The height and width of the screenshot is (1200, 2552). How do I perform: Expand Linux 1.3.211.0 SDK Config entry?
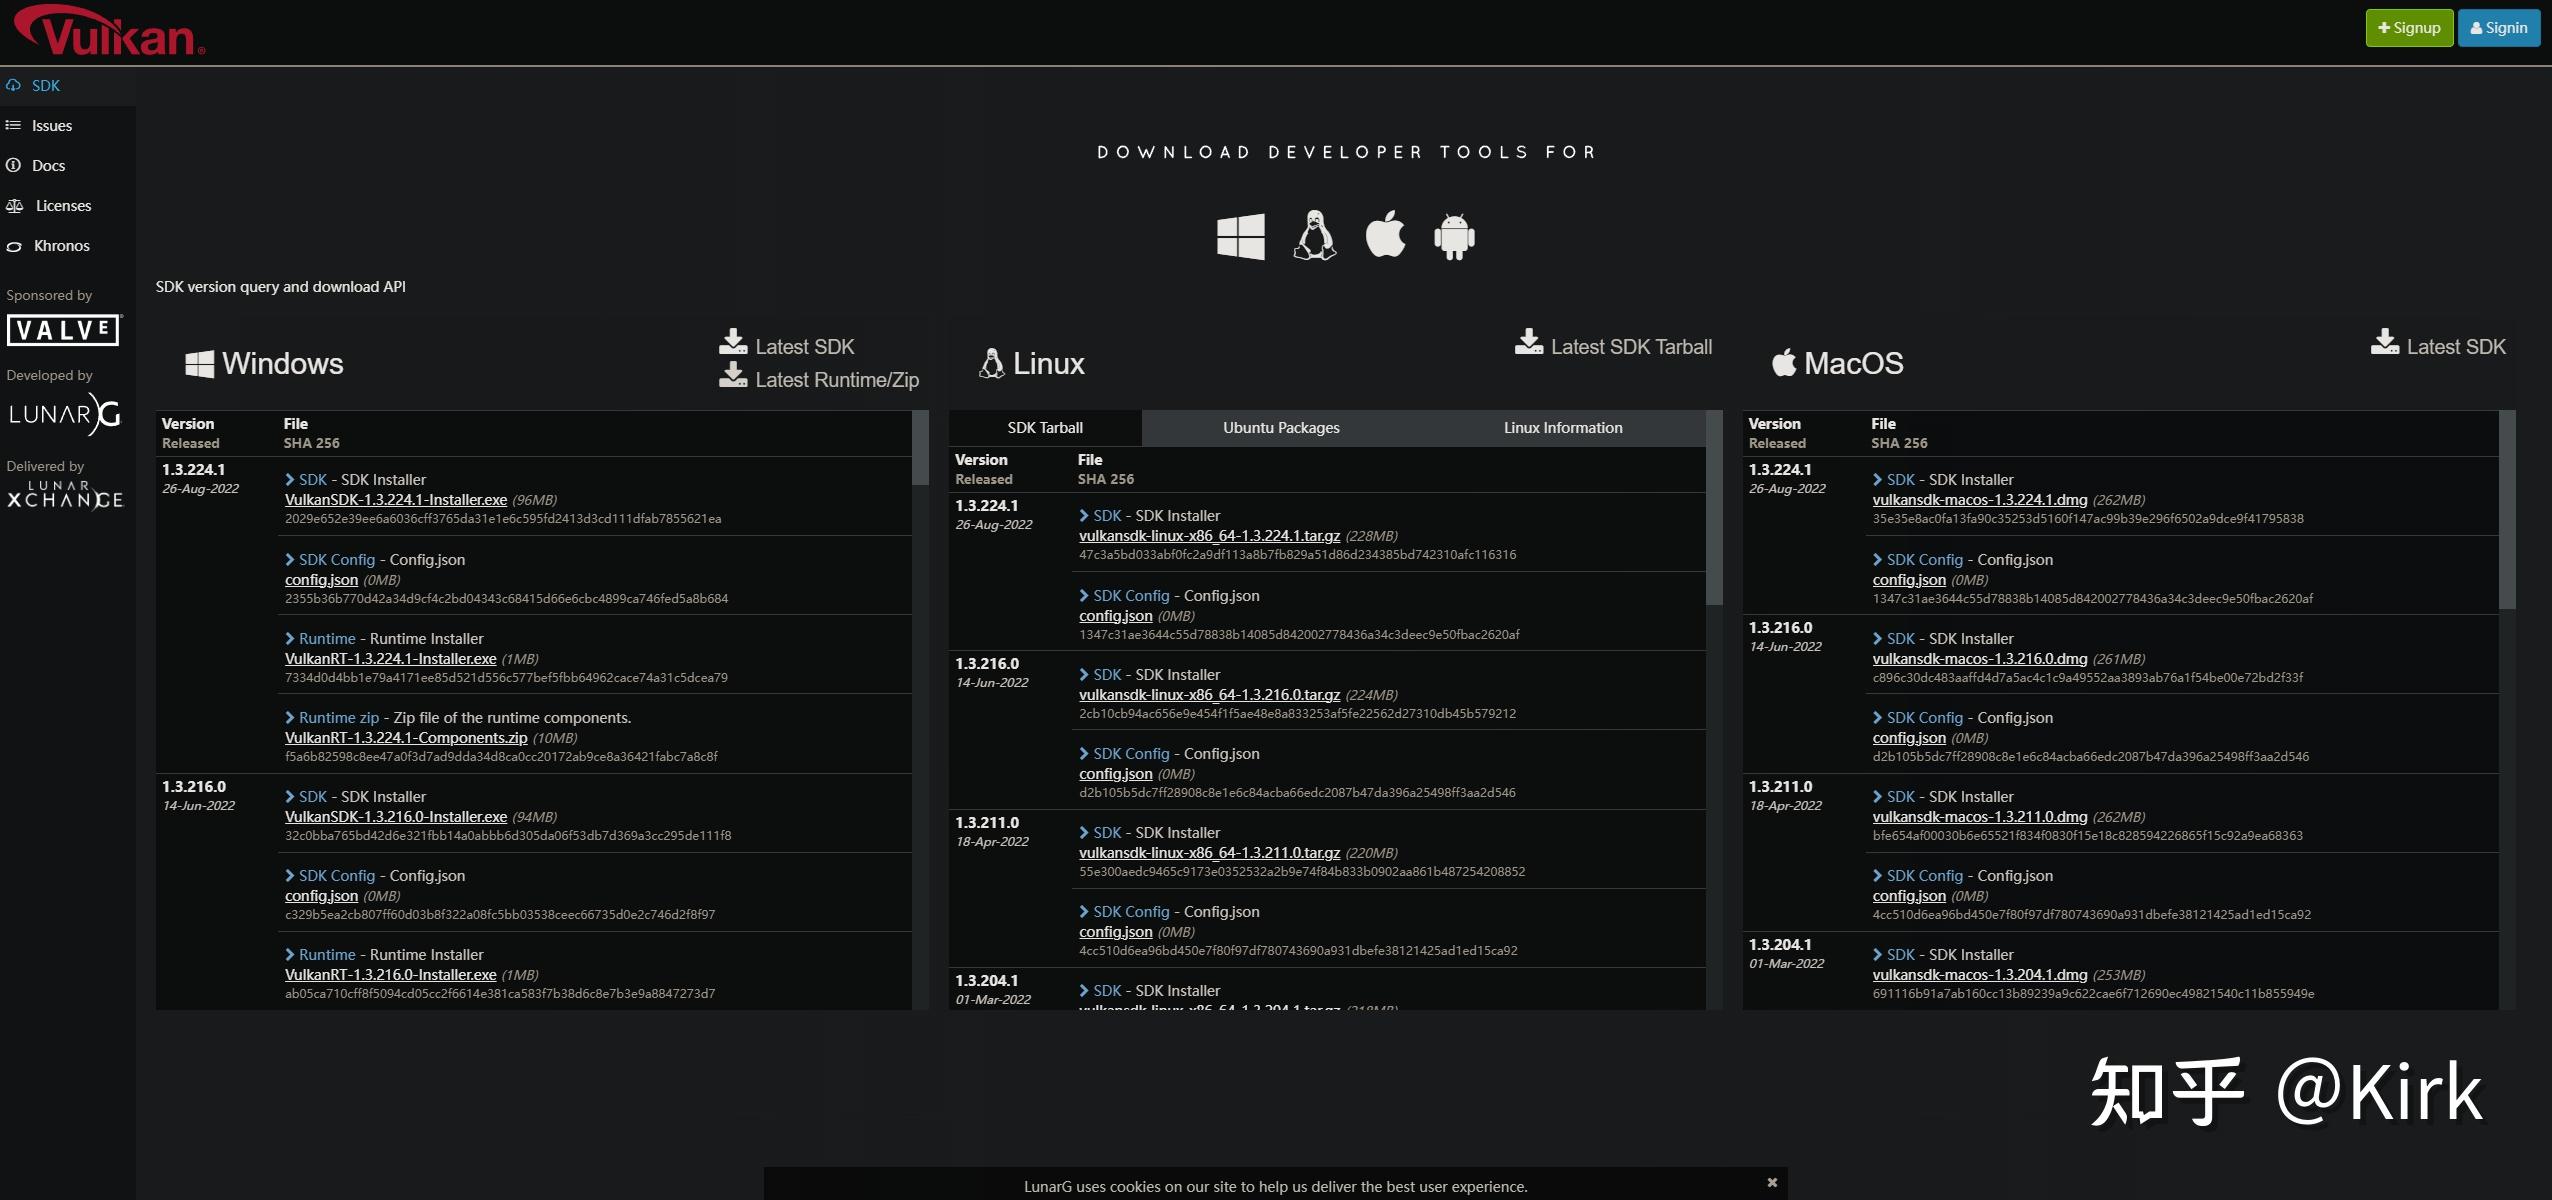[x=1124, y=912]
